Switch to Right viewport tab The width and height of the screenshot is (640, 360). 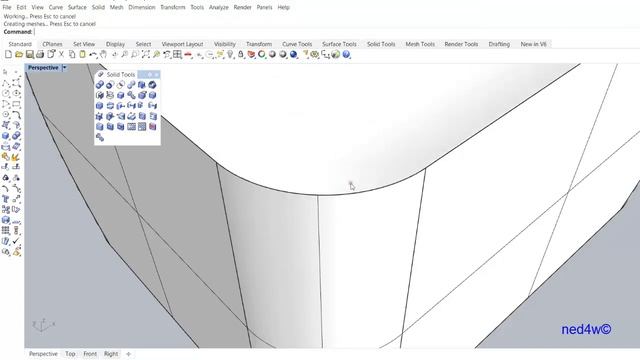[x=111, y=354]
